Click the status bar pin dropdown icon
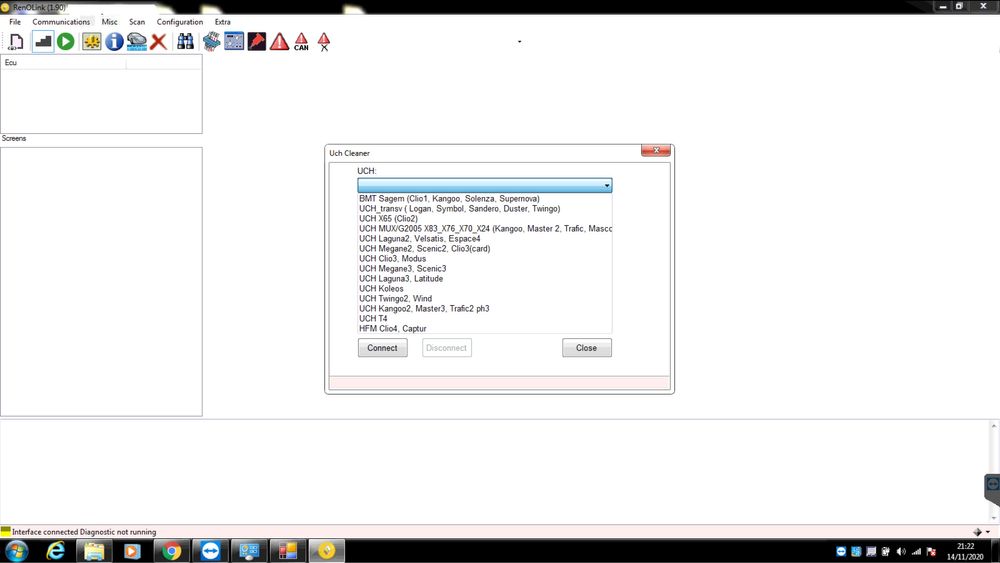The width and height of the screenshot is (1000, 563). tap(981, 532)
